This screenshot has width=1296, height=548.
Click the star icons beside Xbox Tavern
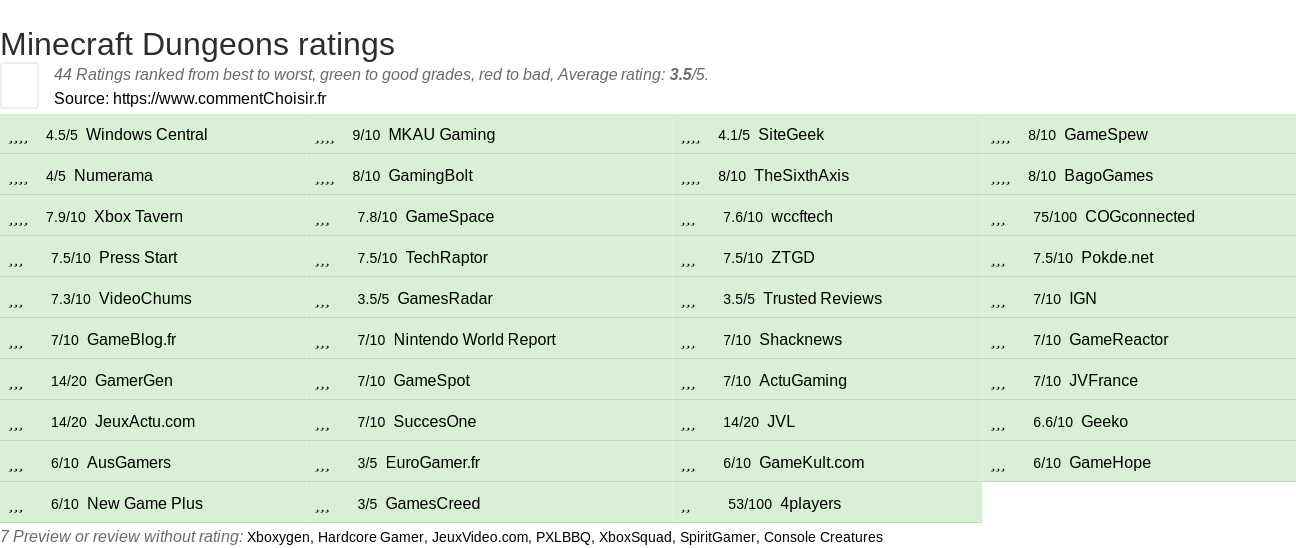pyautogui.click(x=18, y=218)
